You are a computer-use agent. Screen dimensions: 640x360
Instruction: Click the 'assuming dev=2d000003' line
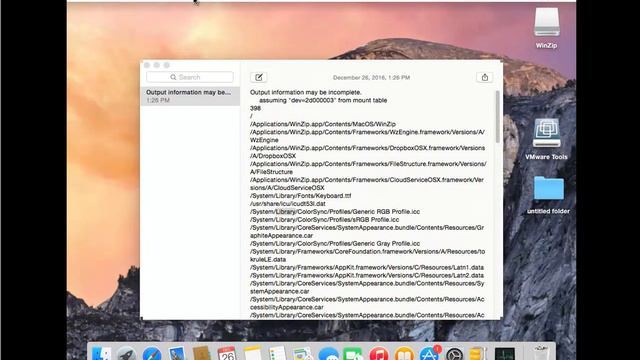tap(323, 100)
